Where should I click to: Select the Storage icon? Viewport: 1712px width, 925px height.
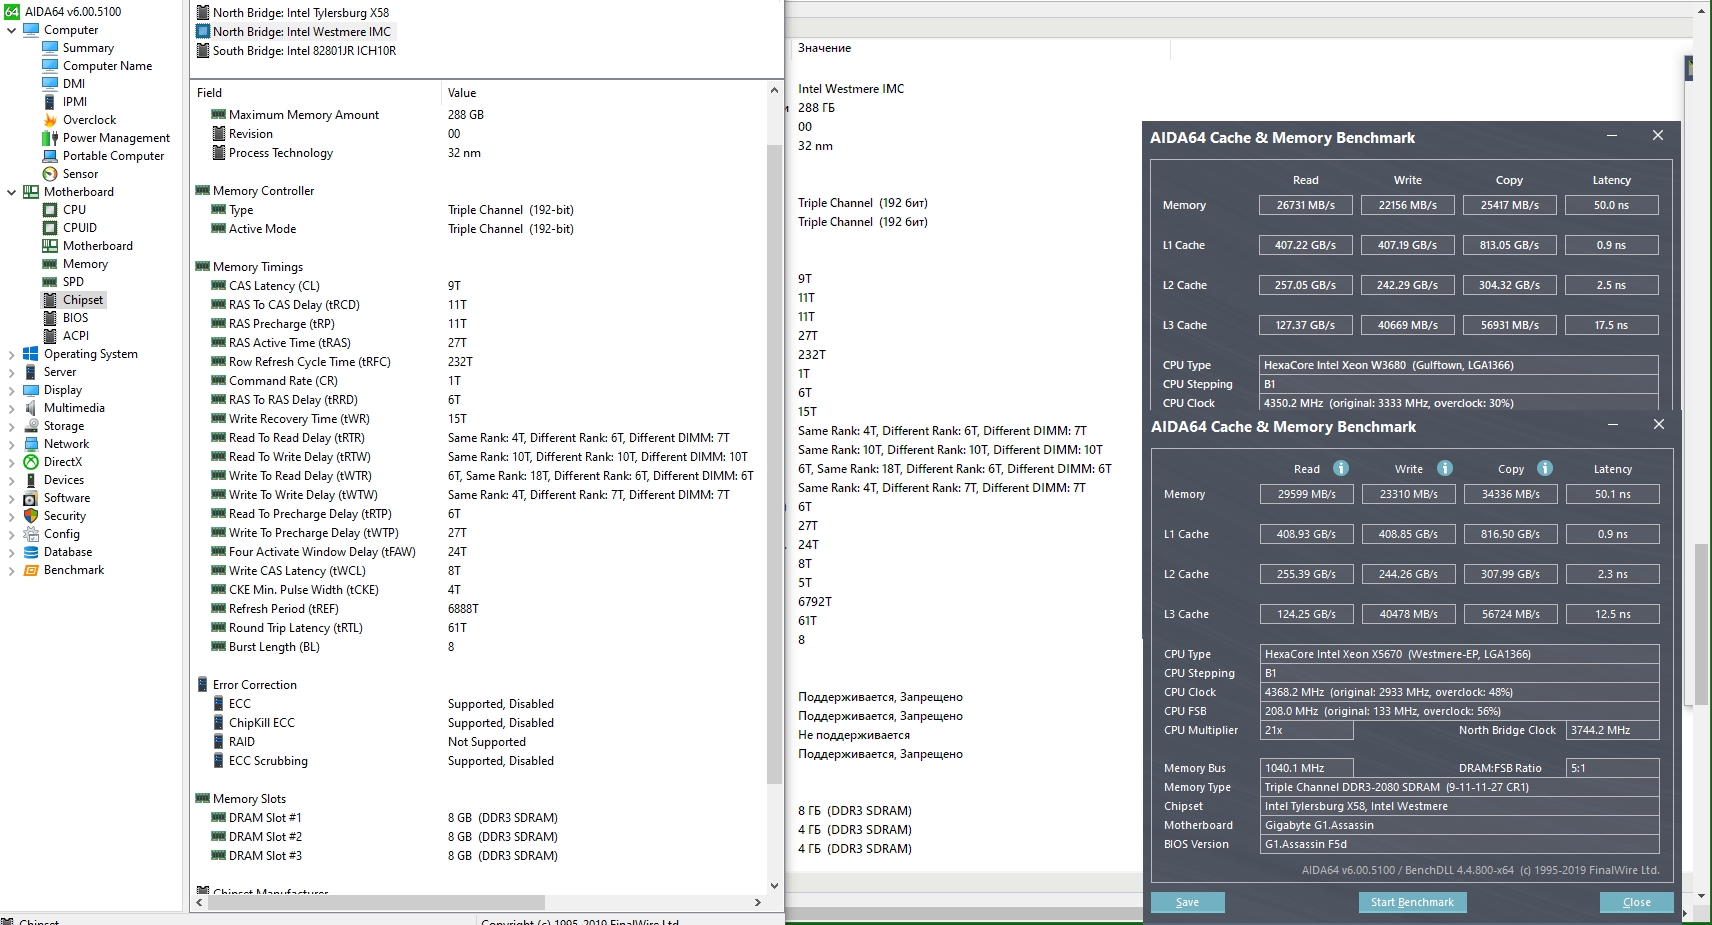click(31, 426)
